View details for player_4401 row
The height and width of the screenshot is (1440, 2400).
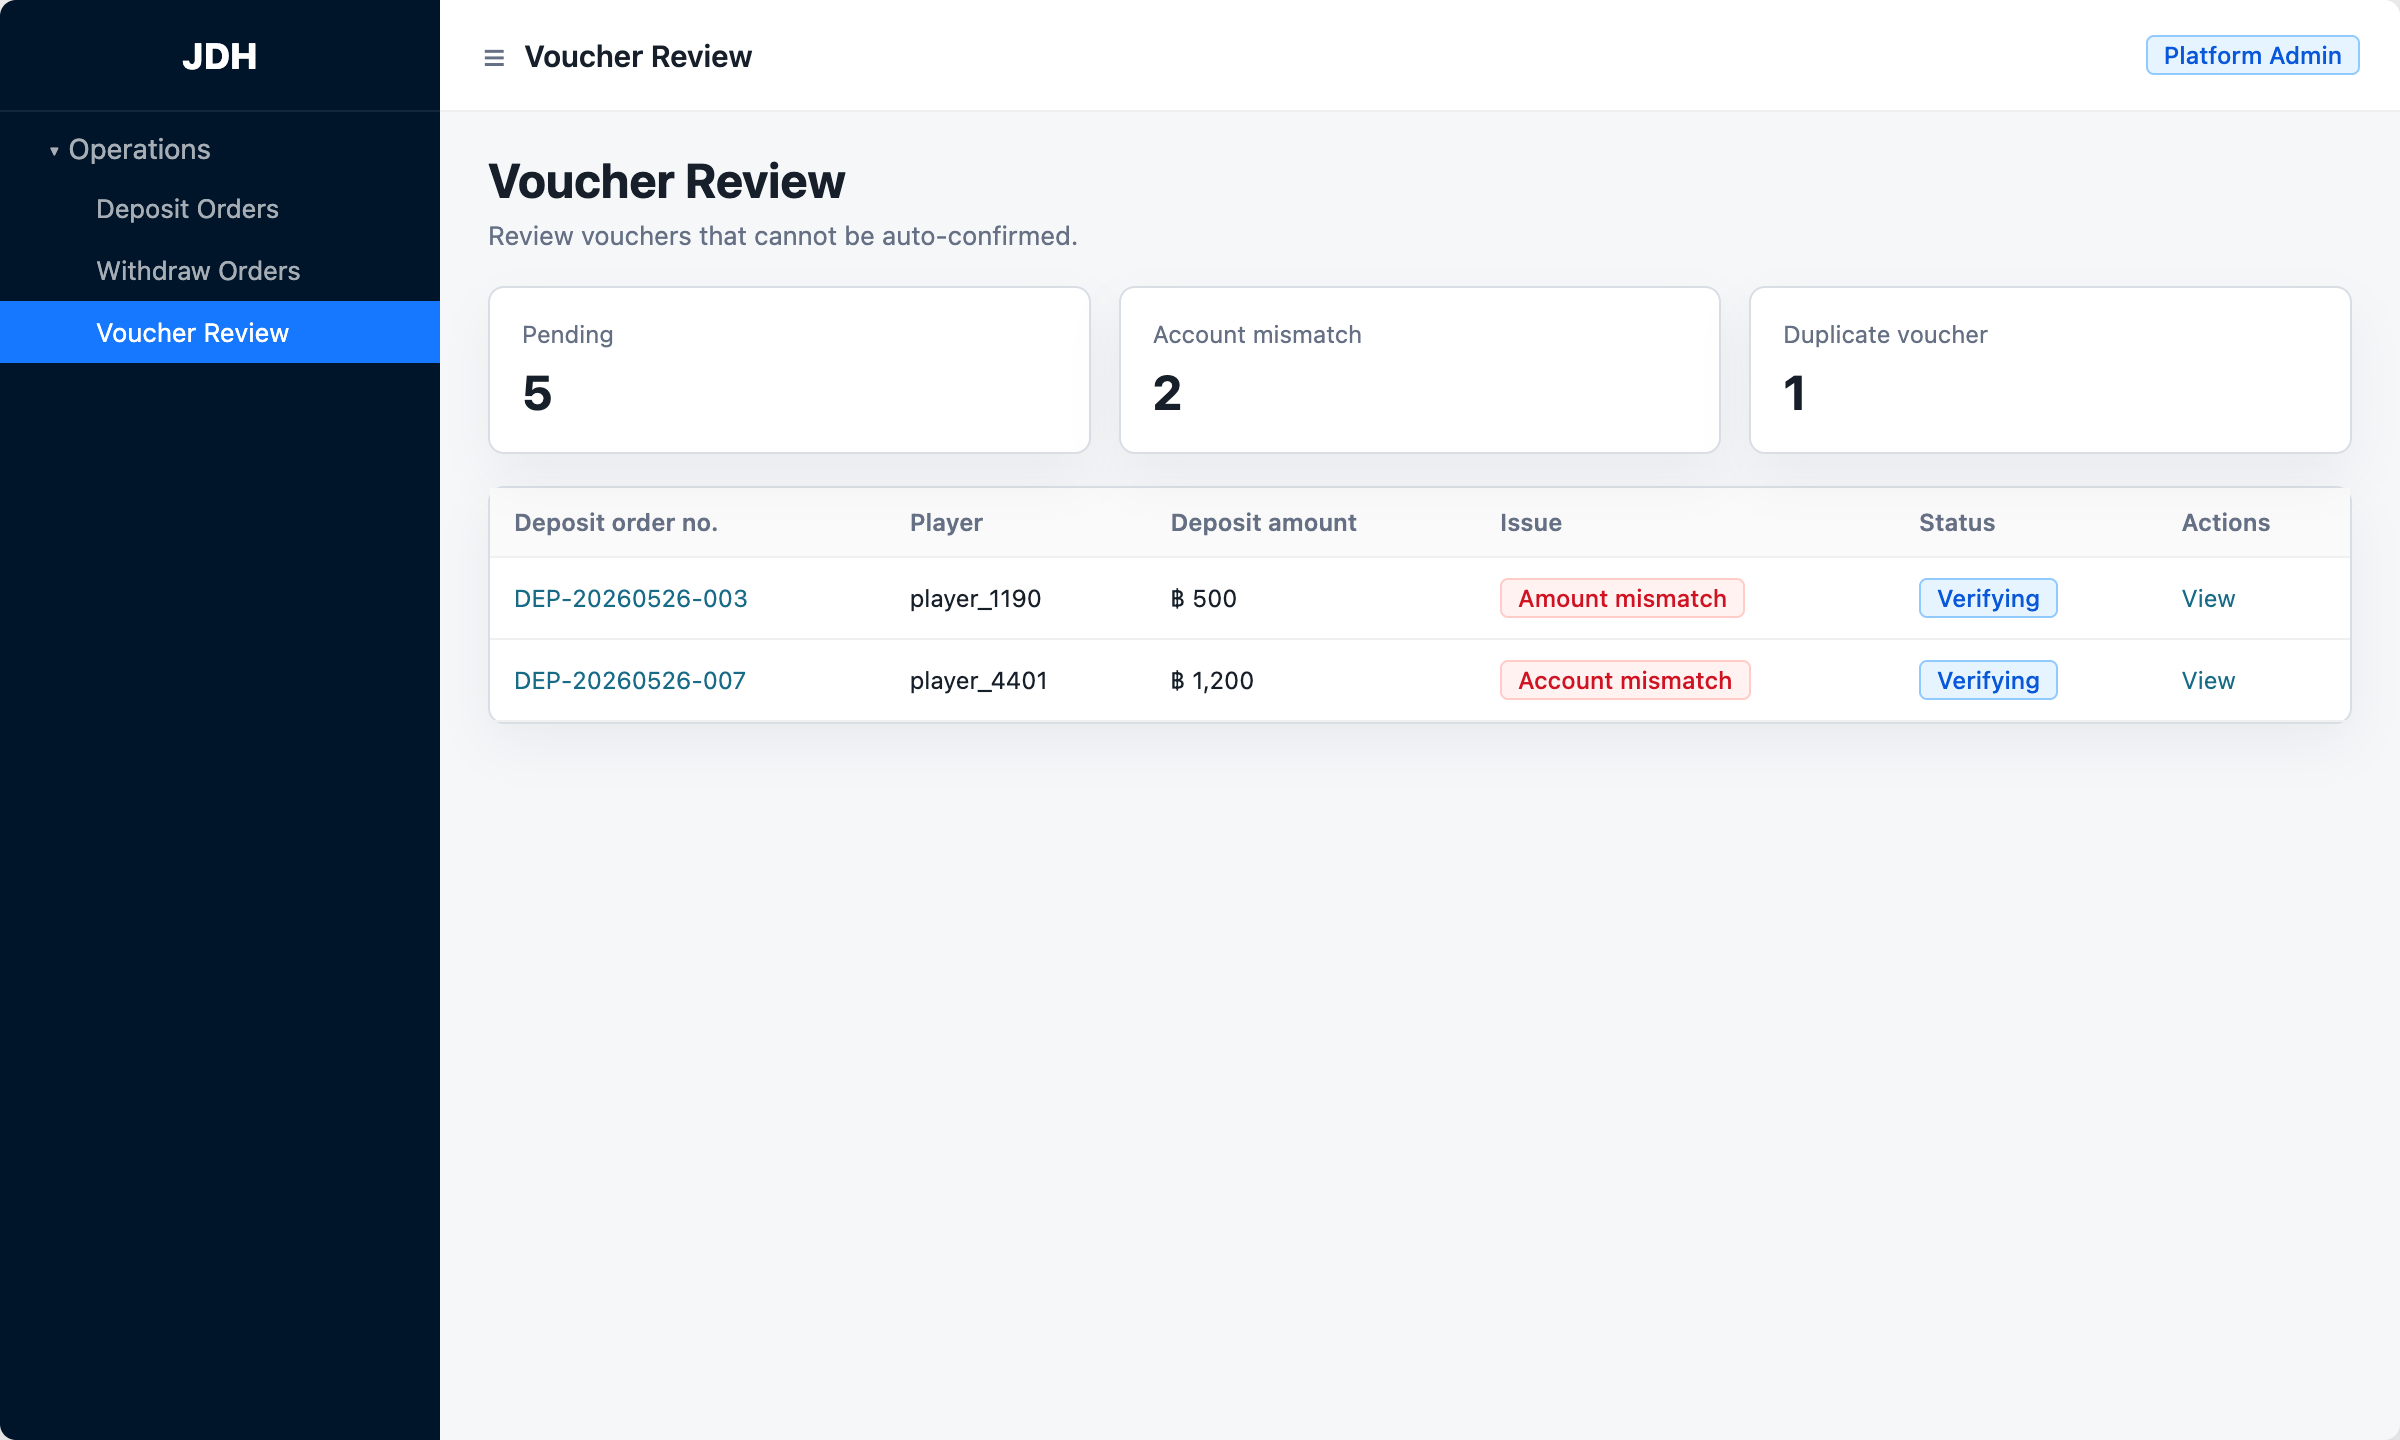pyautogui.click(x=2208, y=680)
